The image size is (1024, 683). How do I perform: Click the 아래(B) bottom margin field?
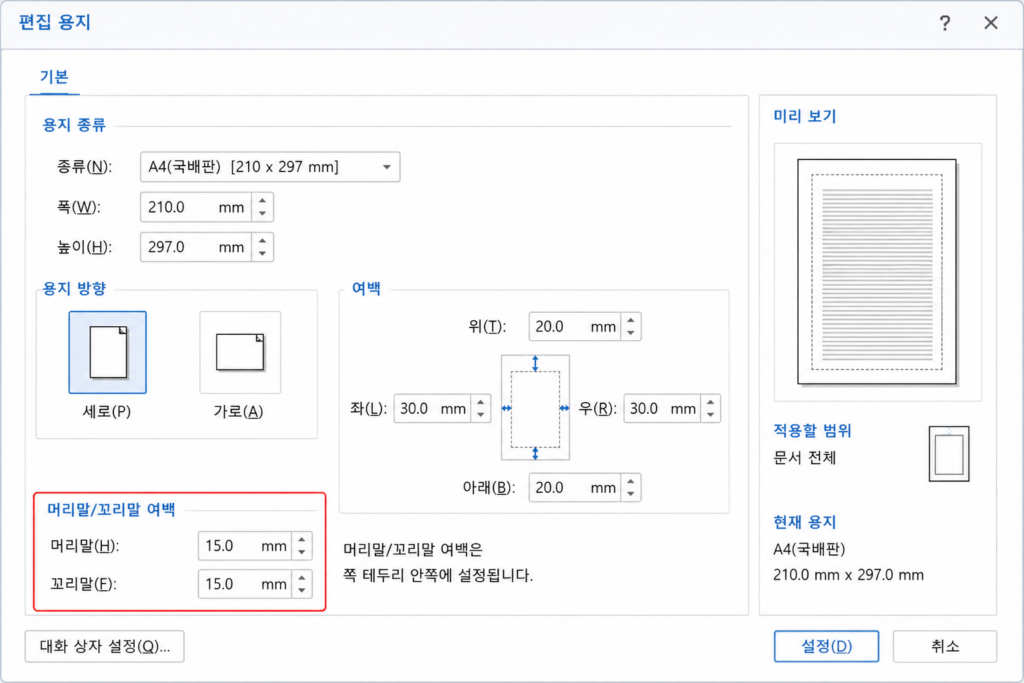pos(575,488)
